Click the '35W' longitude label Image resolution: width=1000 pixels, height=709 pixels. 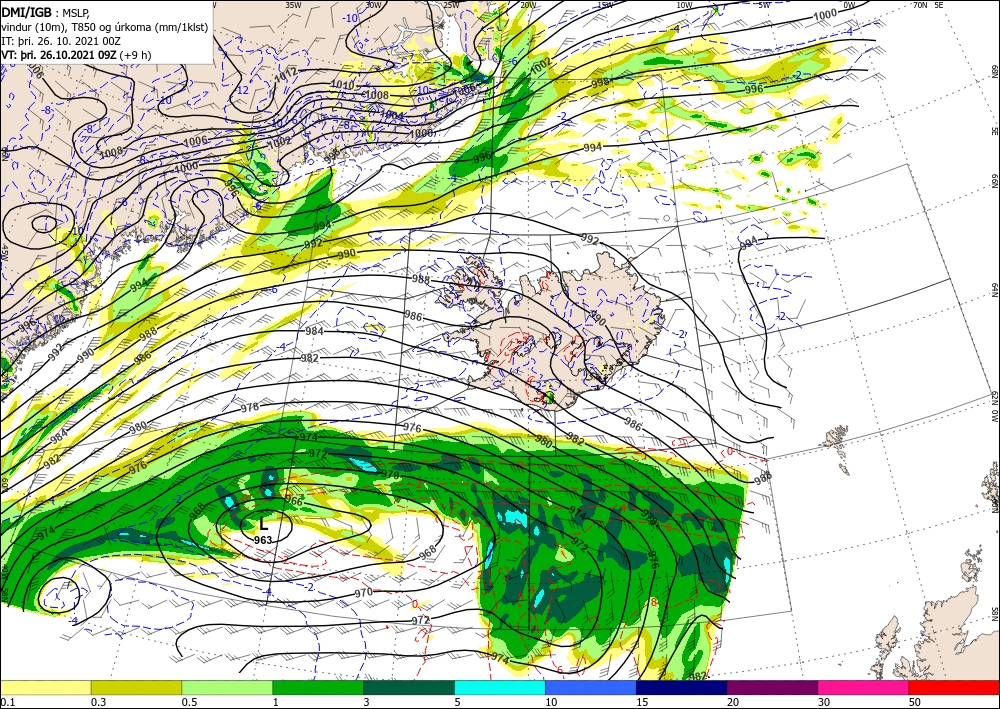coord(293,5)
